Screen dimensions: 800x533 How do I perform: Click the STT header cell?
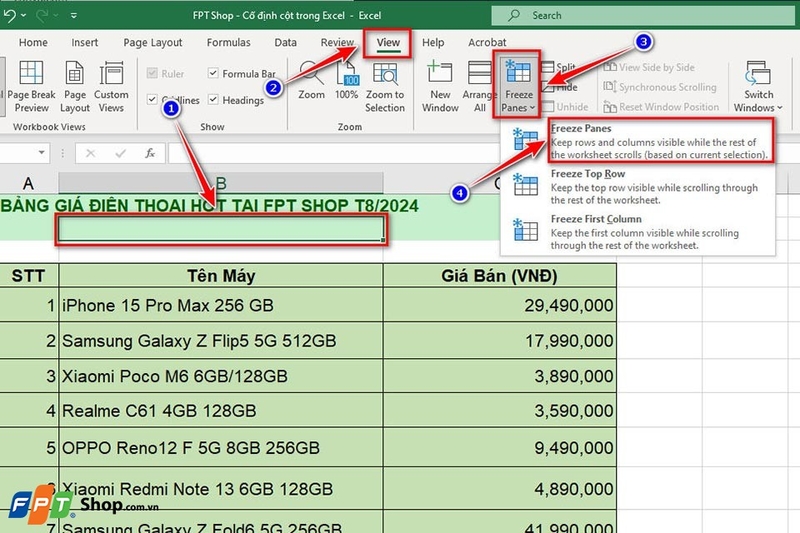(29, 276)
